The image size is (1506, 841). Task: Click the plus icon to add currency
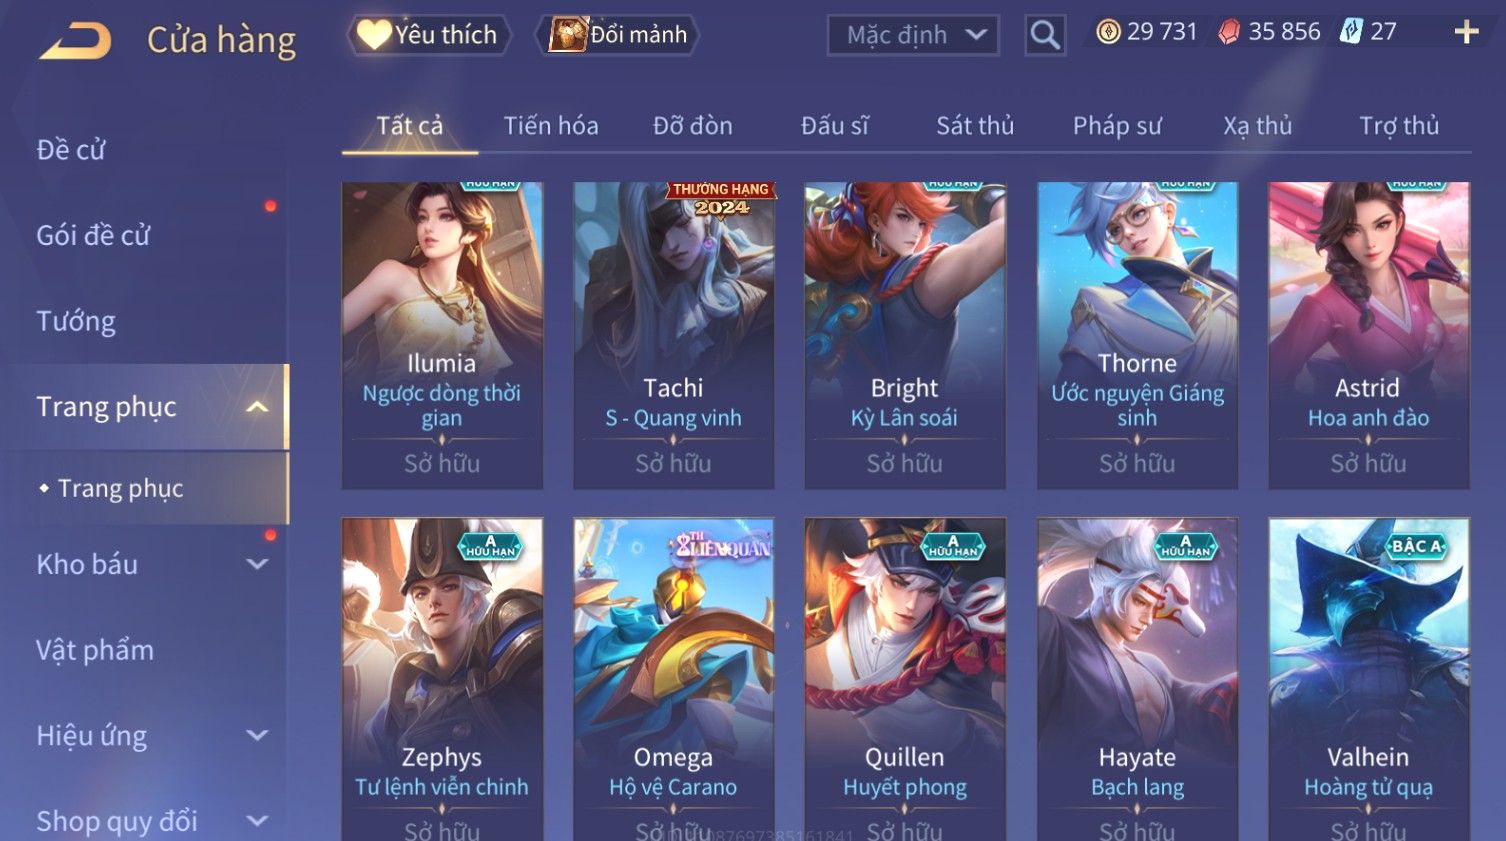point(1466,33)
